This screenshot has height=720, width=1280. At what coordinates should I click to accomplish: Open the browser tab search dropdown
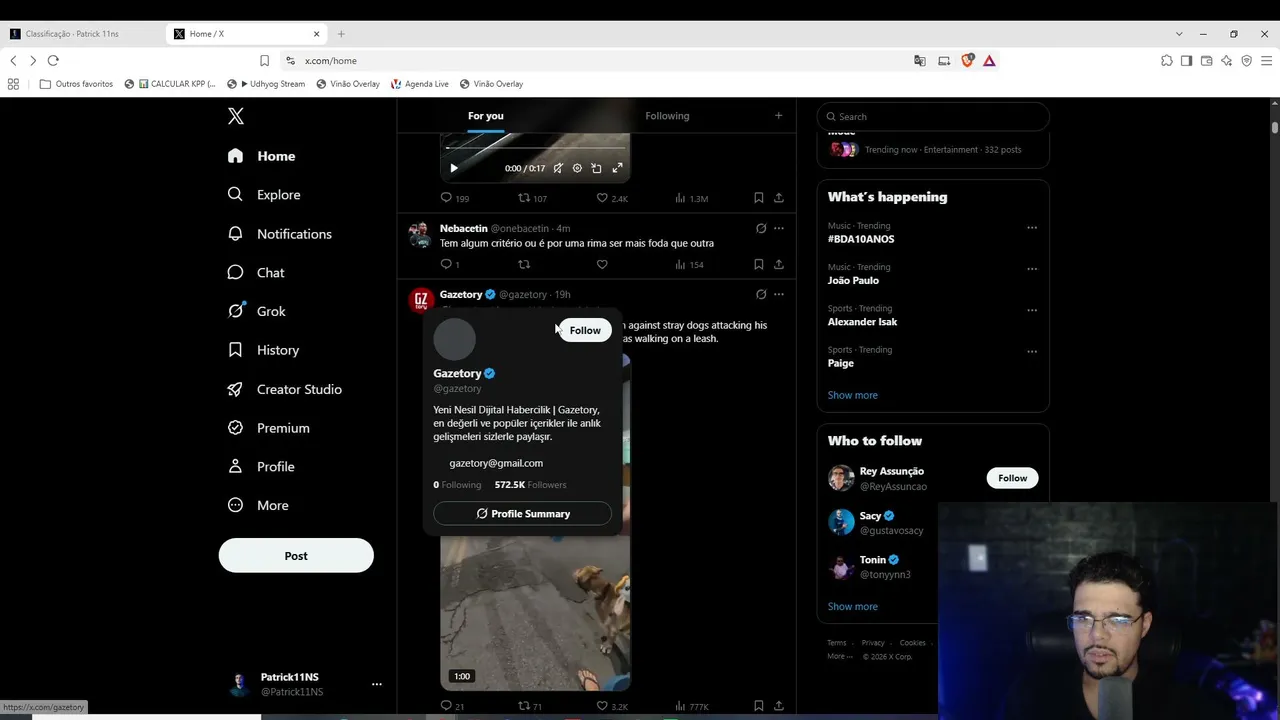click(1179, 34)
